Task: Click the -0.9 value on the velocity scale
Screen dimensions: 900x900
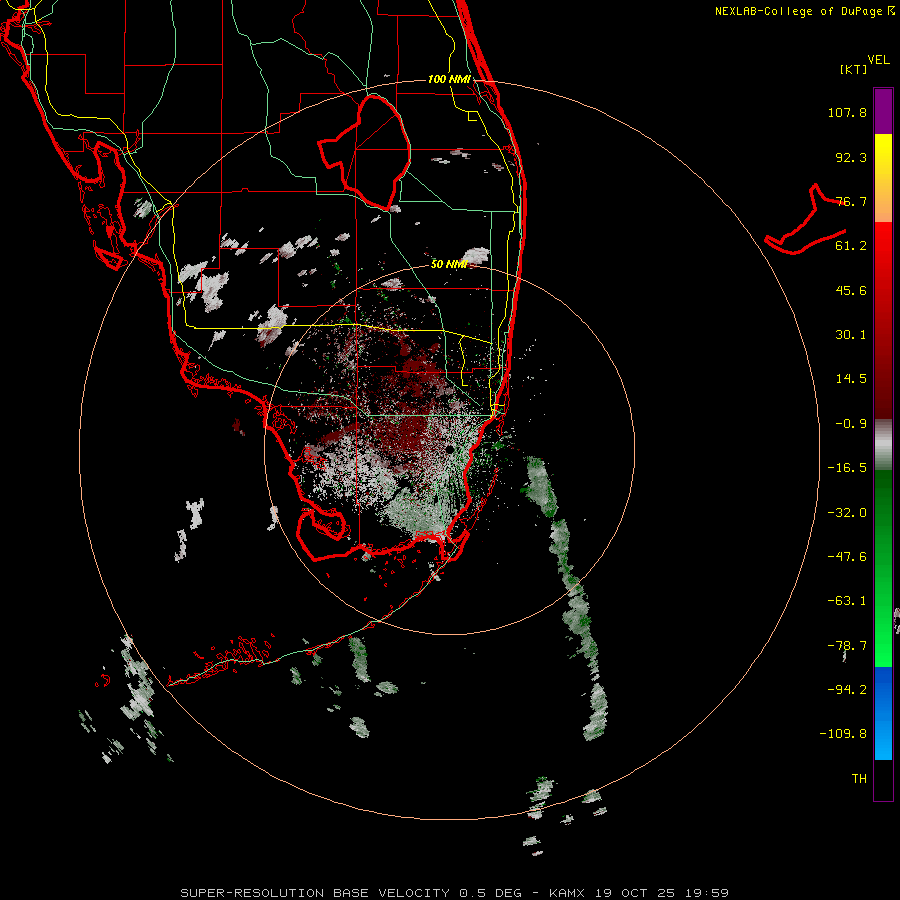Action: [851, 424]
